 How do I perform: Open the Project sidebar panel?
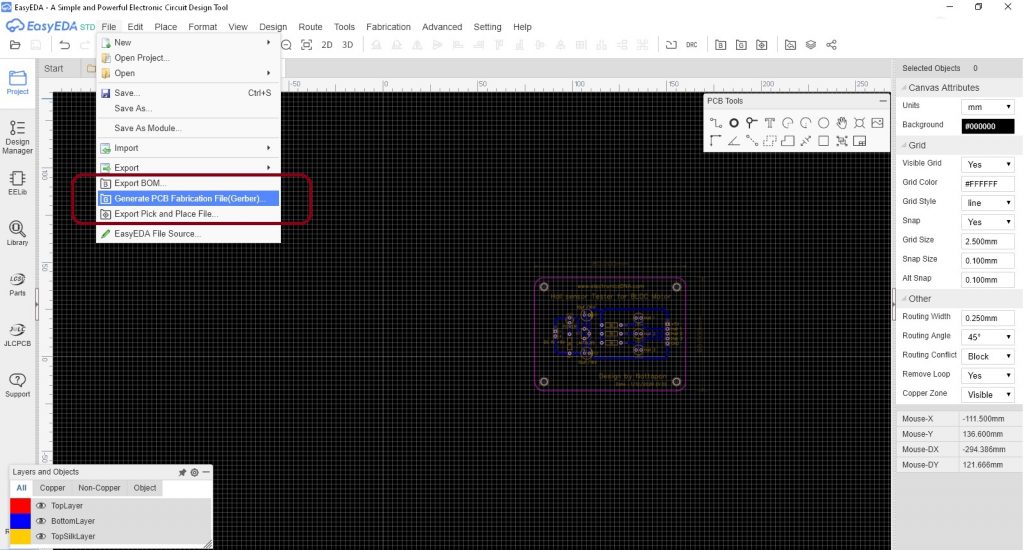pos(18,82)
